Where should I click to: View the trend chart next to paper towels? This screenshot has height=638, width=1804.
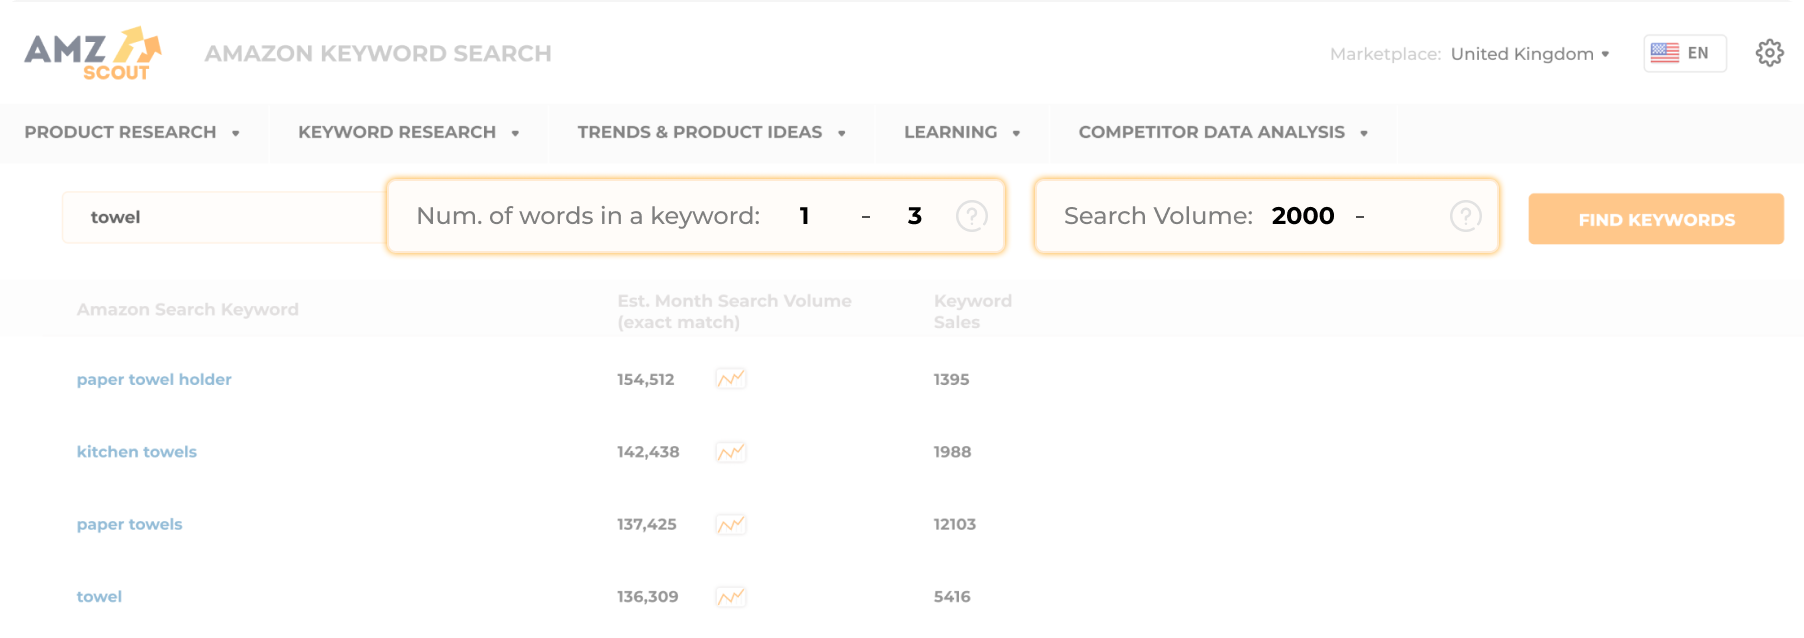pos(730,523)
